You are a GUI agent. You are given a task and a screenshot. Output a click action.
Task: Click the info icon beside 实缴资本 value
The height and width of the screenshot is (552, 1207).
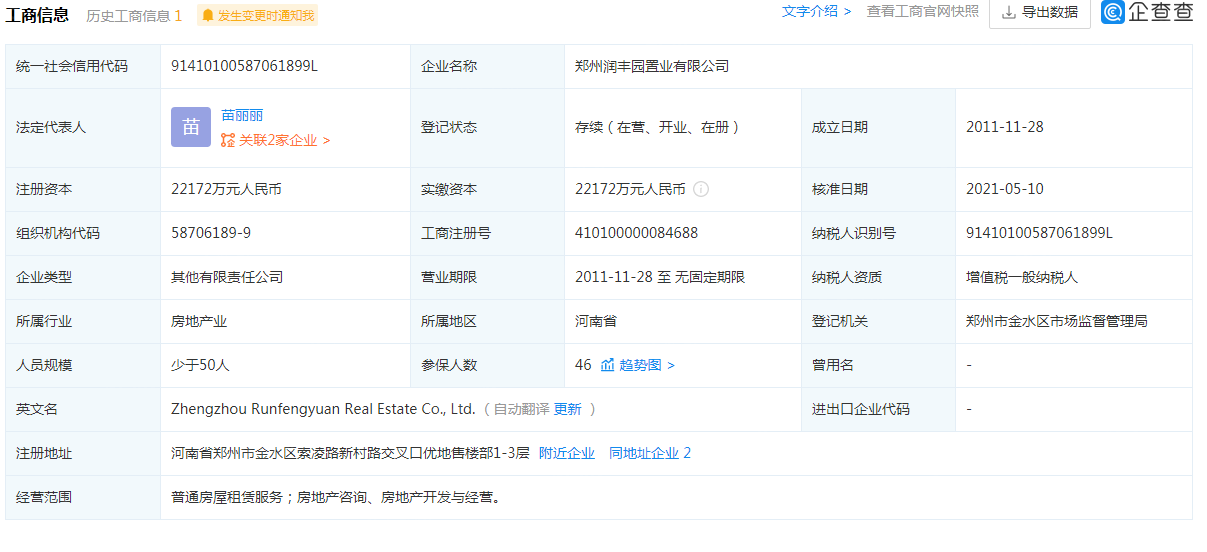click(701, 189)
